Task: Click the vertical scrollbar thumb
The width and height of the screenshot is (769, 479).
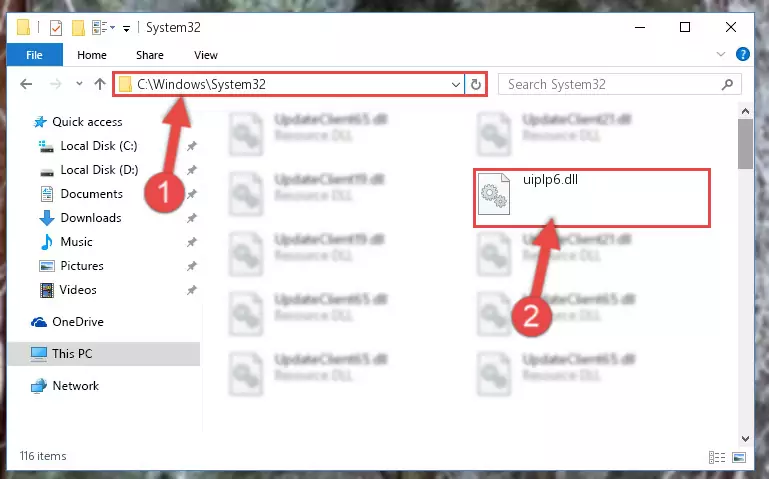Action: [745, 144]
